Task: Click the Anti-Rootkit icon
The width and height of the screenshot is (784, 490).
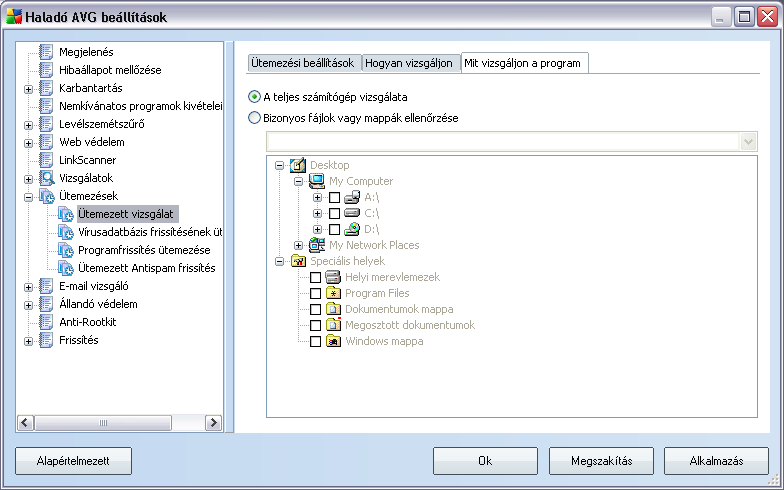Action: pos(46,322)
